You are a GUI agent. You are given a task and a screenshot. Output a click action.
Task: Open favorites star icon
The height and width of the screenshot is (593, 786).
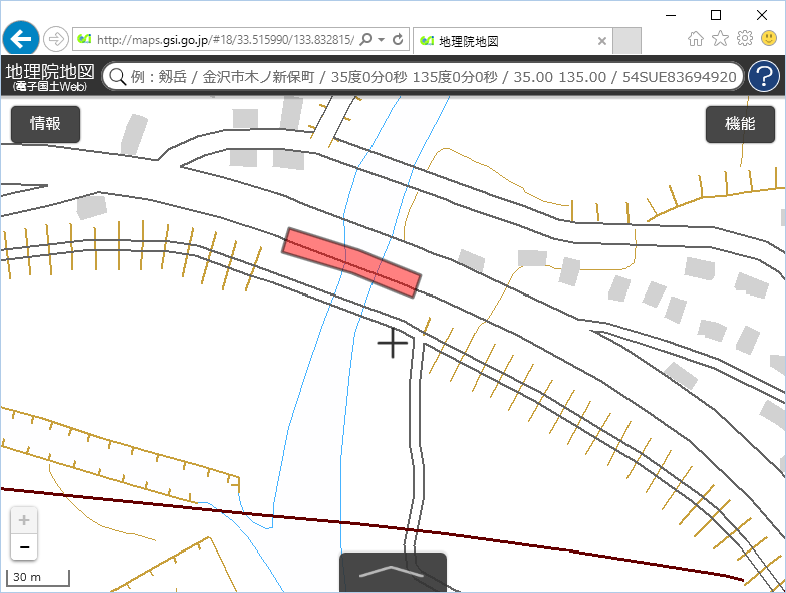pyautogui.click(x=720, y=38)
